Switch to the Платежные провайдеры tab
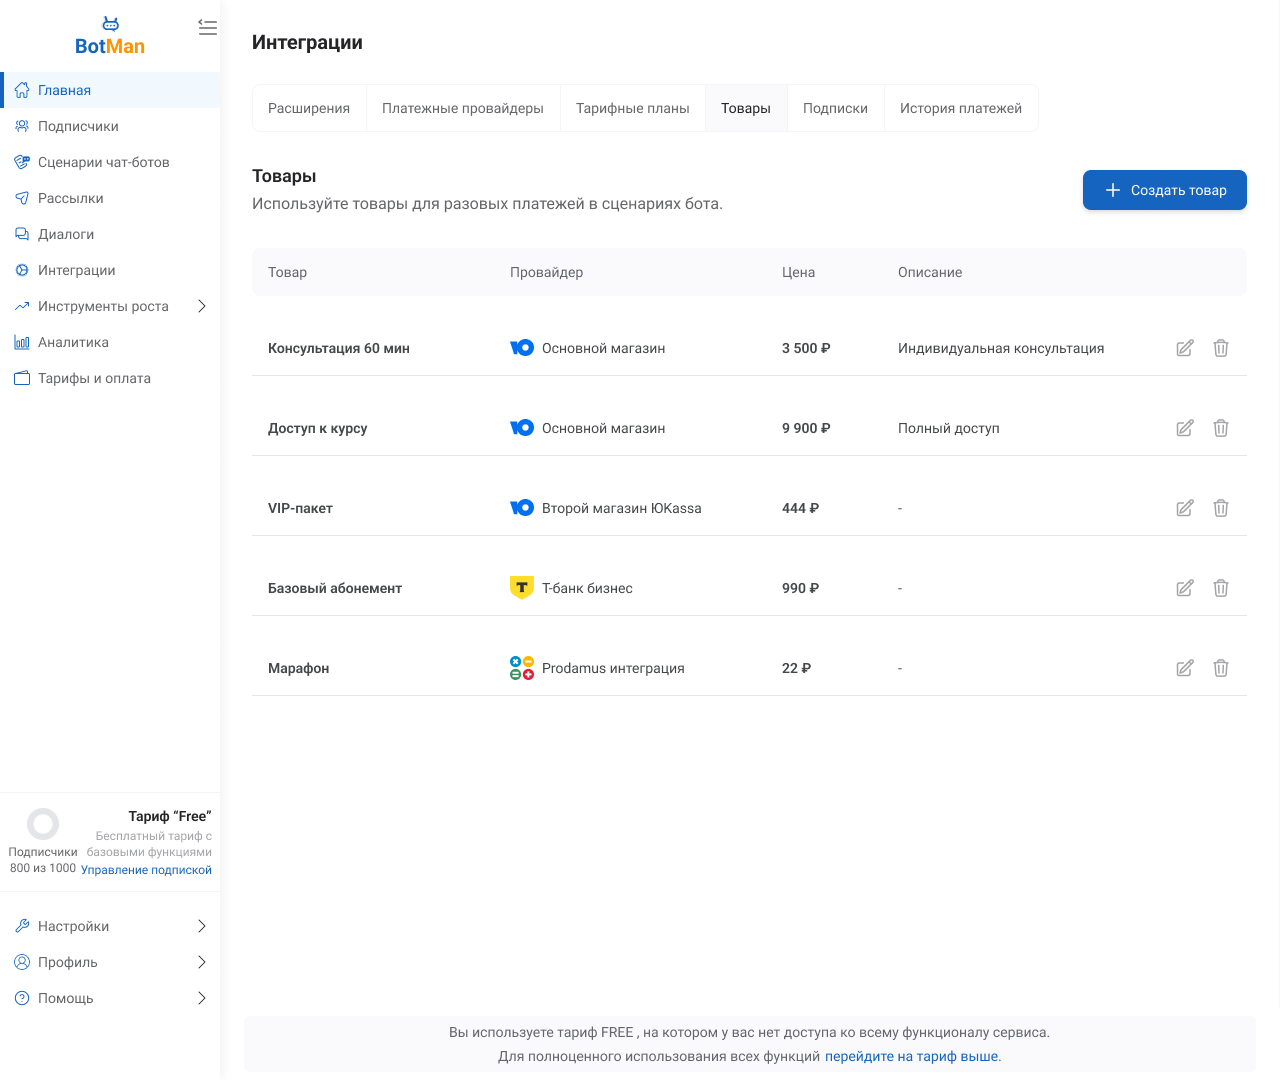 (462, 108)
